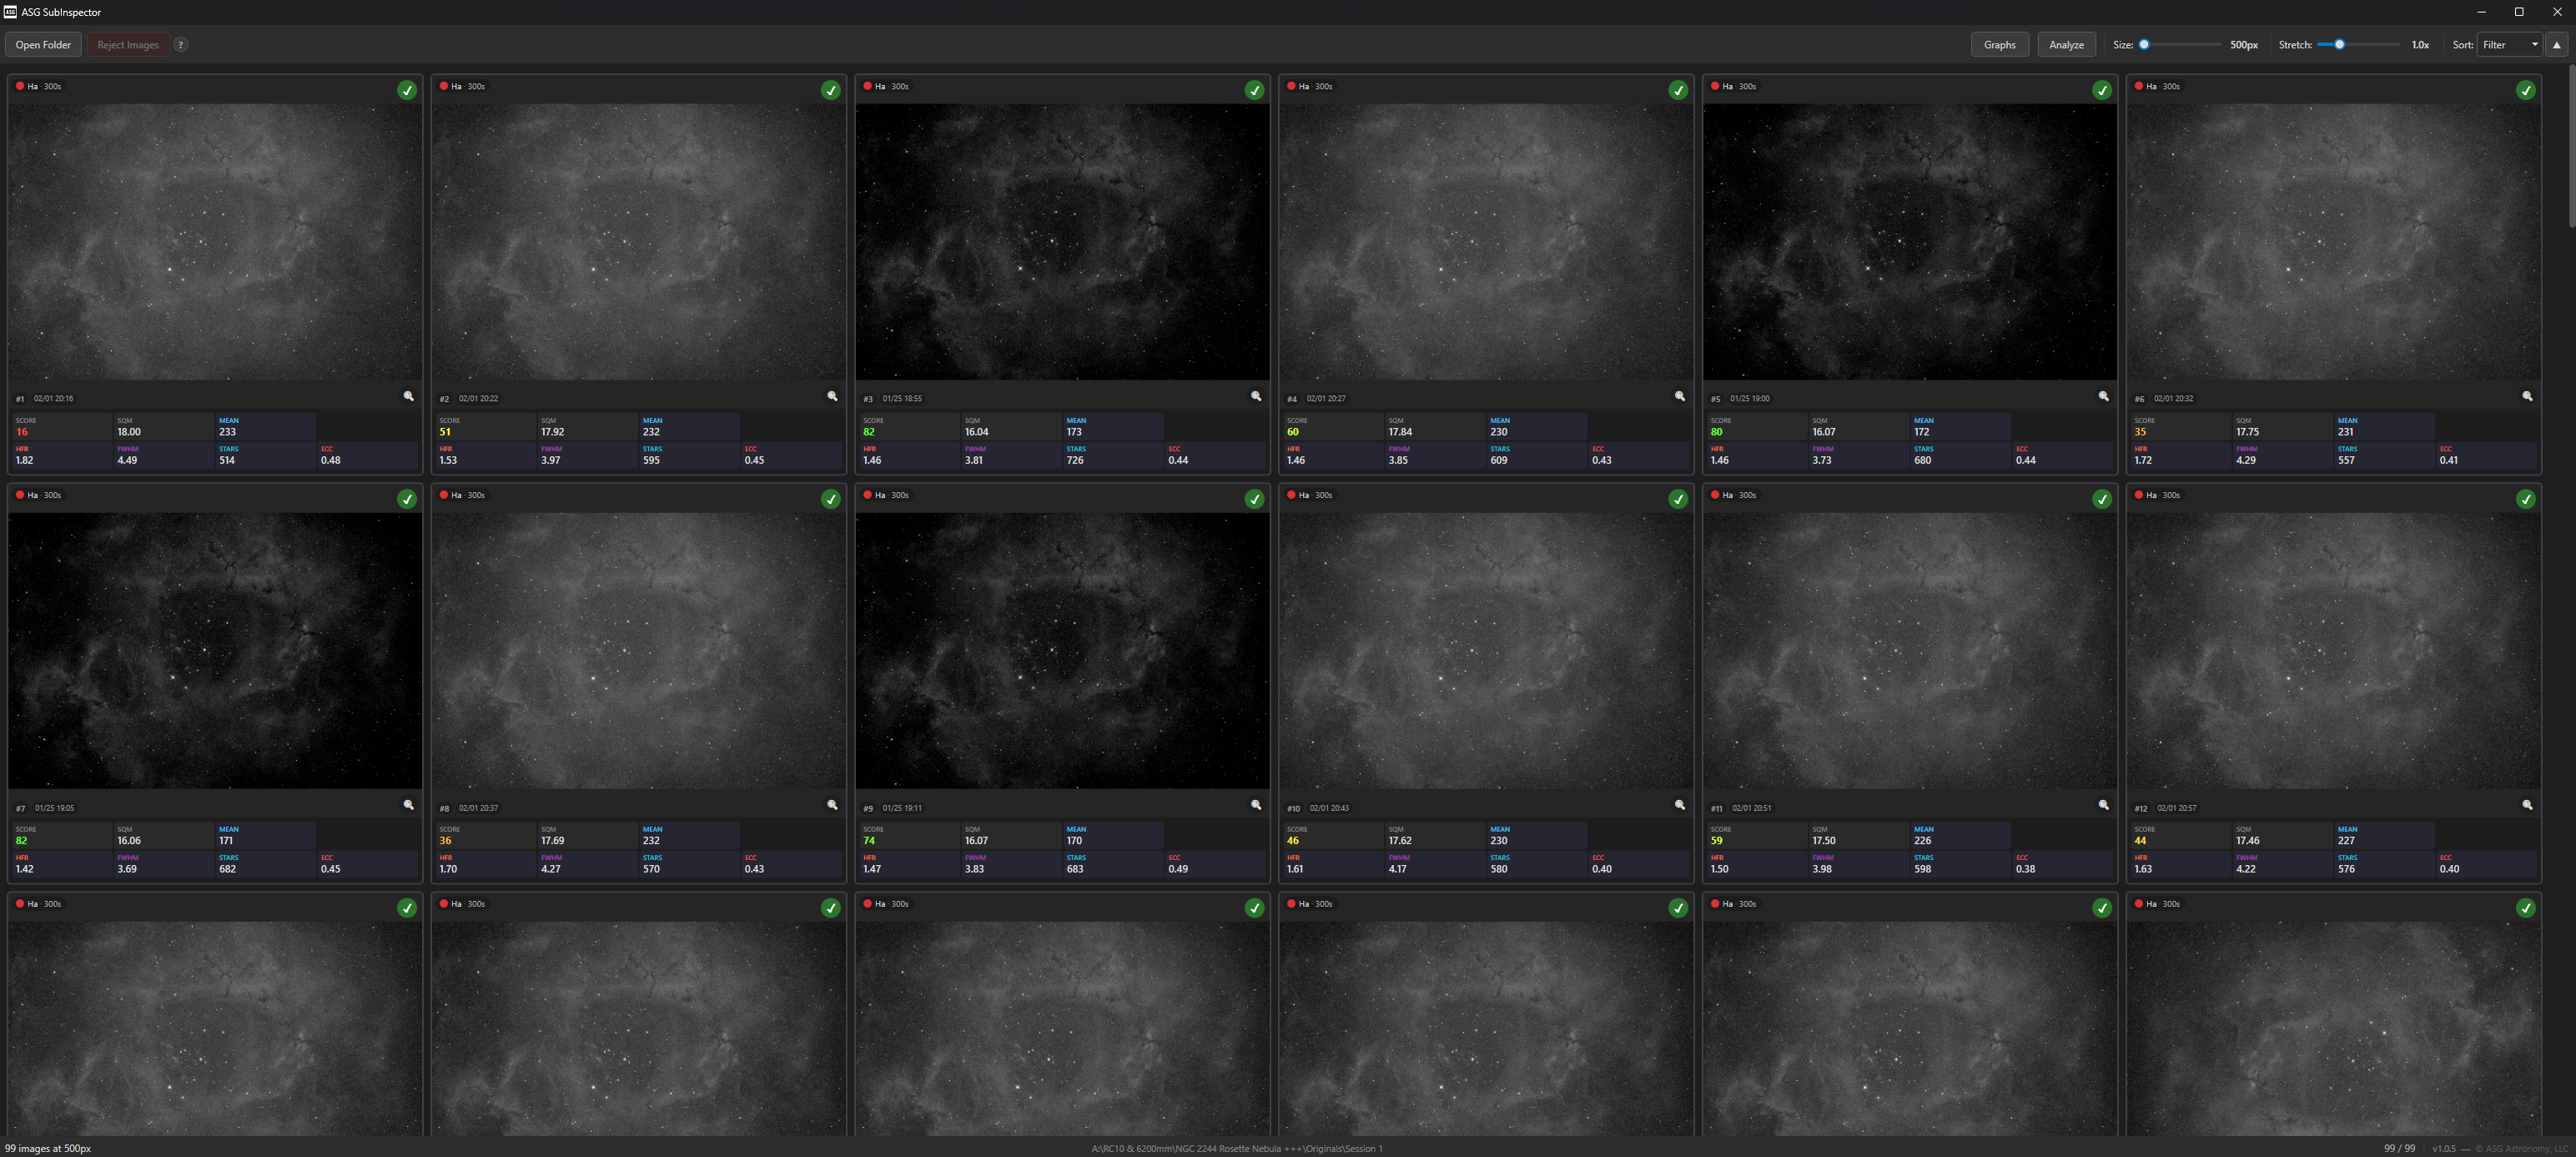Click magnifier icon on image #8
Viewport: 2576px width, 1157px height.
(x=832, y=805)
